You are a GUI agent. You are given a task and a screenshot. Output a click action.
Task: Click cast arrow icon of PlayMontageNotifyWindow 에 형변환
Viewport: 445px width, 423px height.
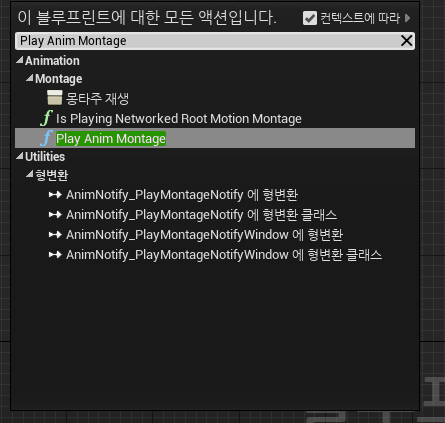(55, 234)
